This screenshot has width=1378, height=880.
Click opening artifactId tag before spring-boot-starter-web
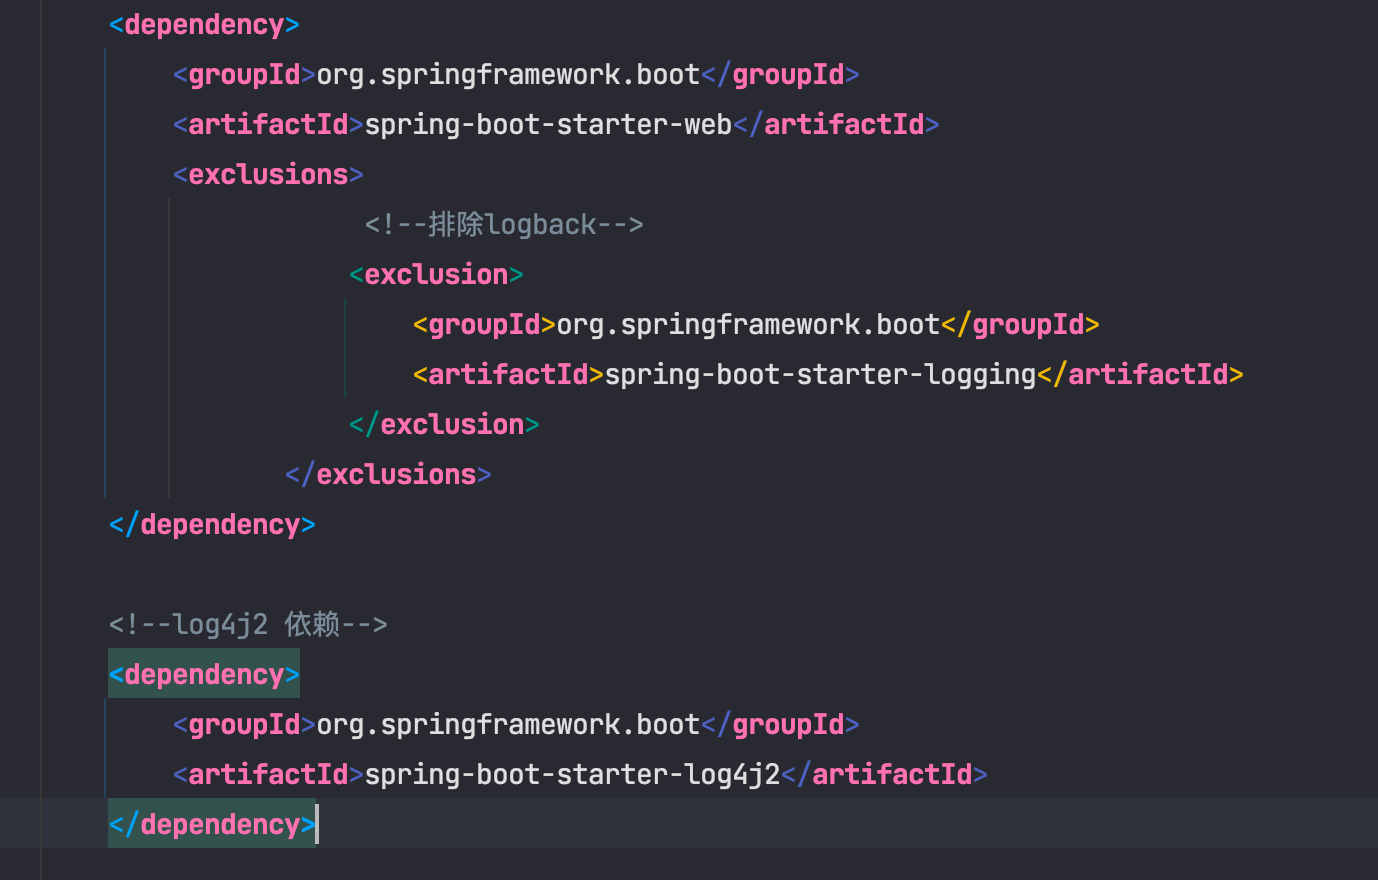[x=268, y=124]
